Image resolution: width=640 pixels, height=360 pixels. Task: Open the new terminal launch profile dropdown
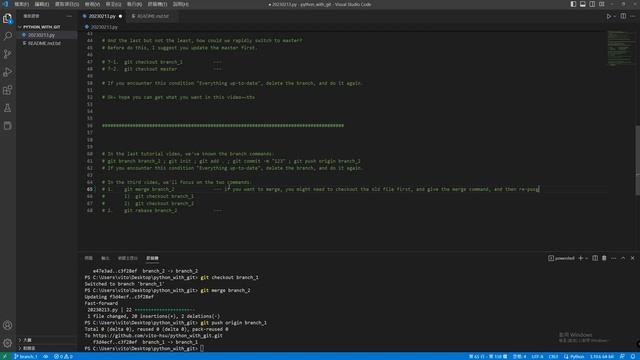587,258
